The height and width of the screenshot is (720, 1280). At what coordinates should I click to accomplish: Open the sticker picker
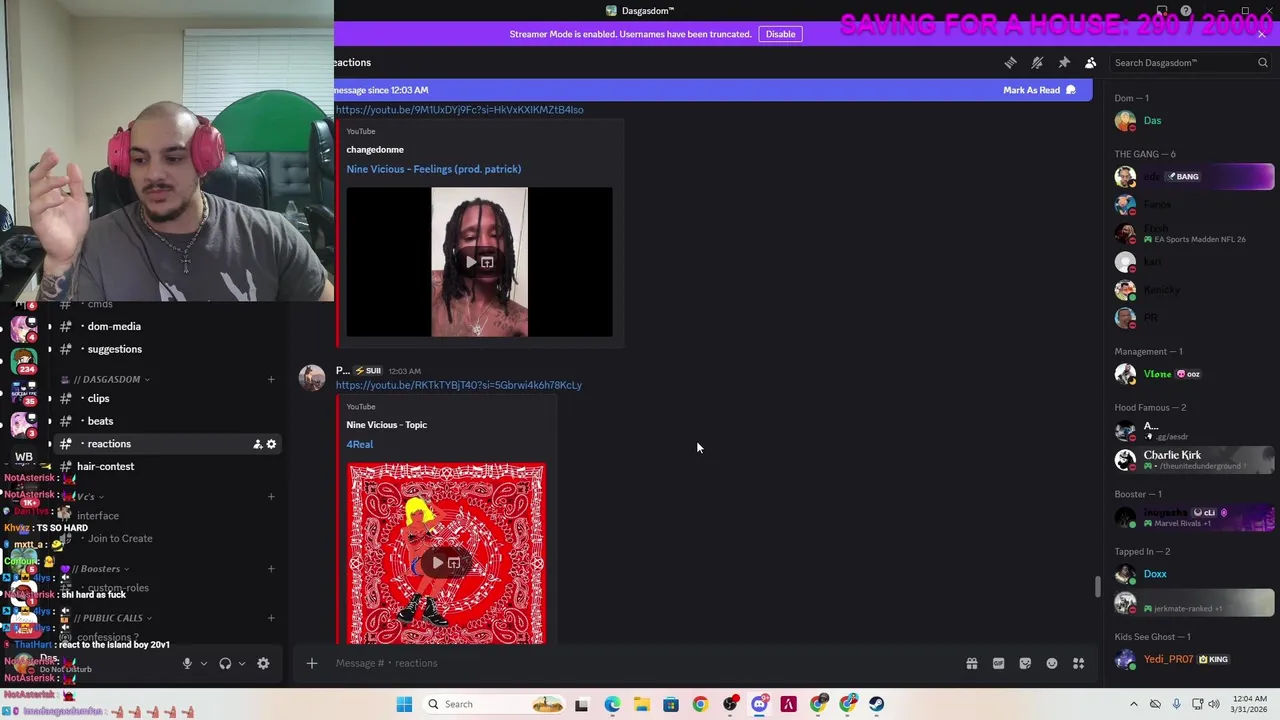click(x=1025, y=663)
